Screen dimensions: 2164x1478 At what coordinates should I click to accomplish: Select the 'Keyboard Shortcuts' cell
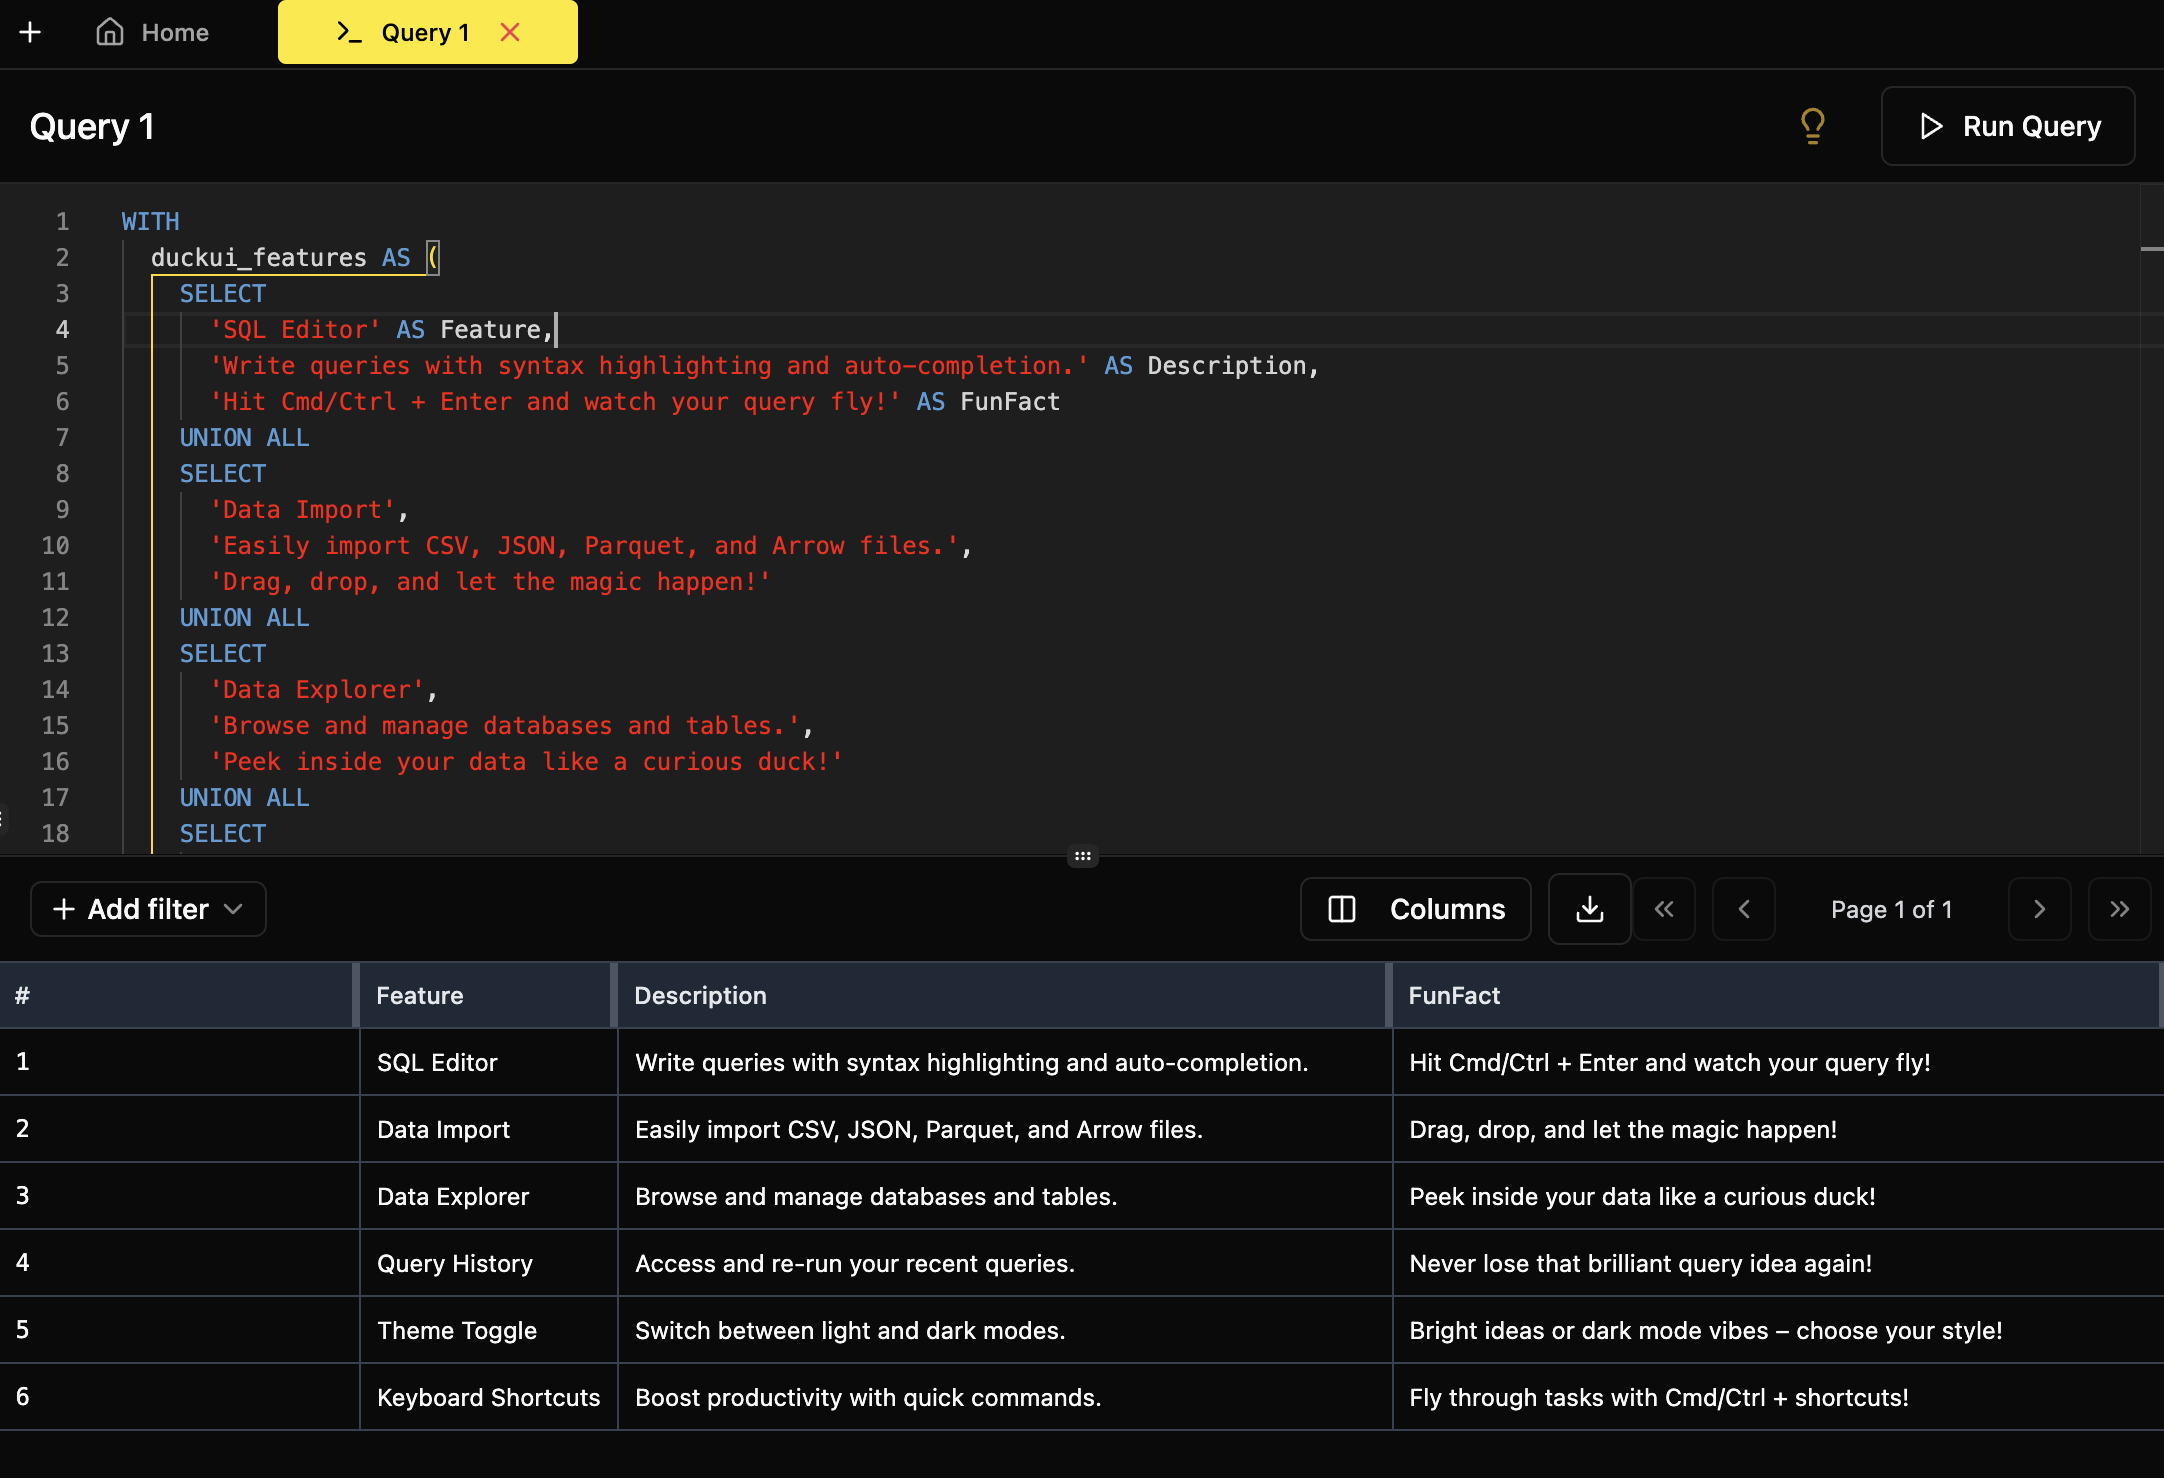[x=489, y=1397]
